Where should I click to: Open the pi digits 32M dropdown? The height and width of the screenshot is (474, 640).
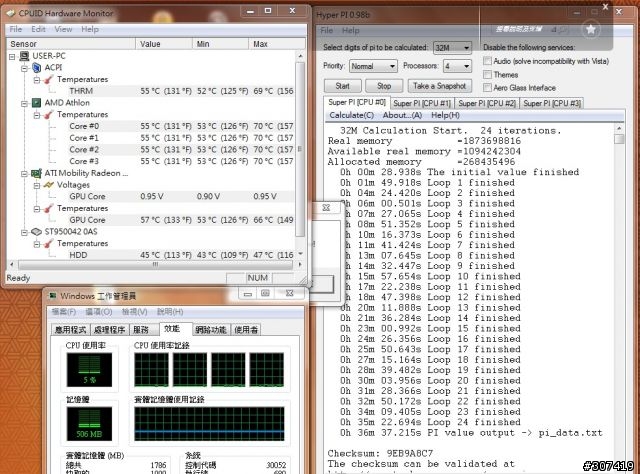click(453, 48)
